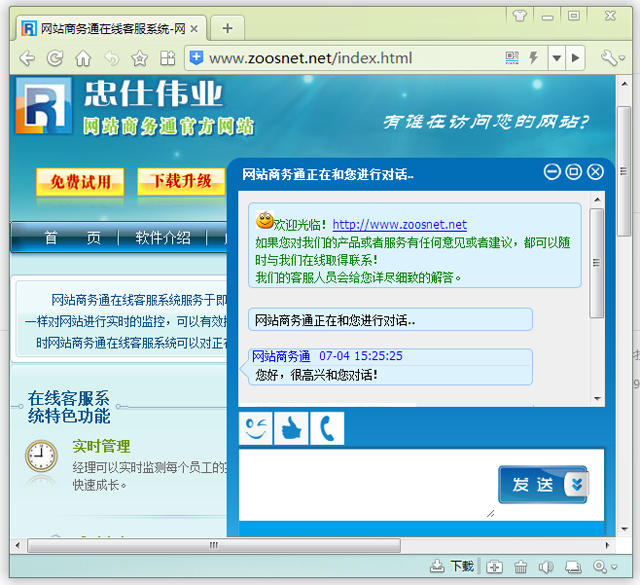Minimize the chat dialog with minus circle
This screenshot has width=640, height=585.
pos(552,172)
